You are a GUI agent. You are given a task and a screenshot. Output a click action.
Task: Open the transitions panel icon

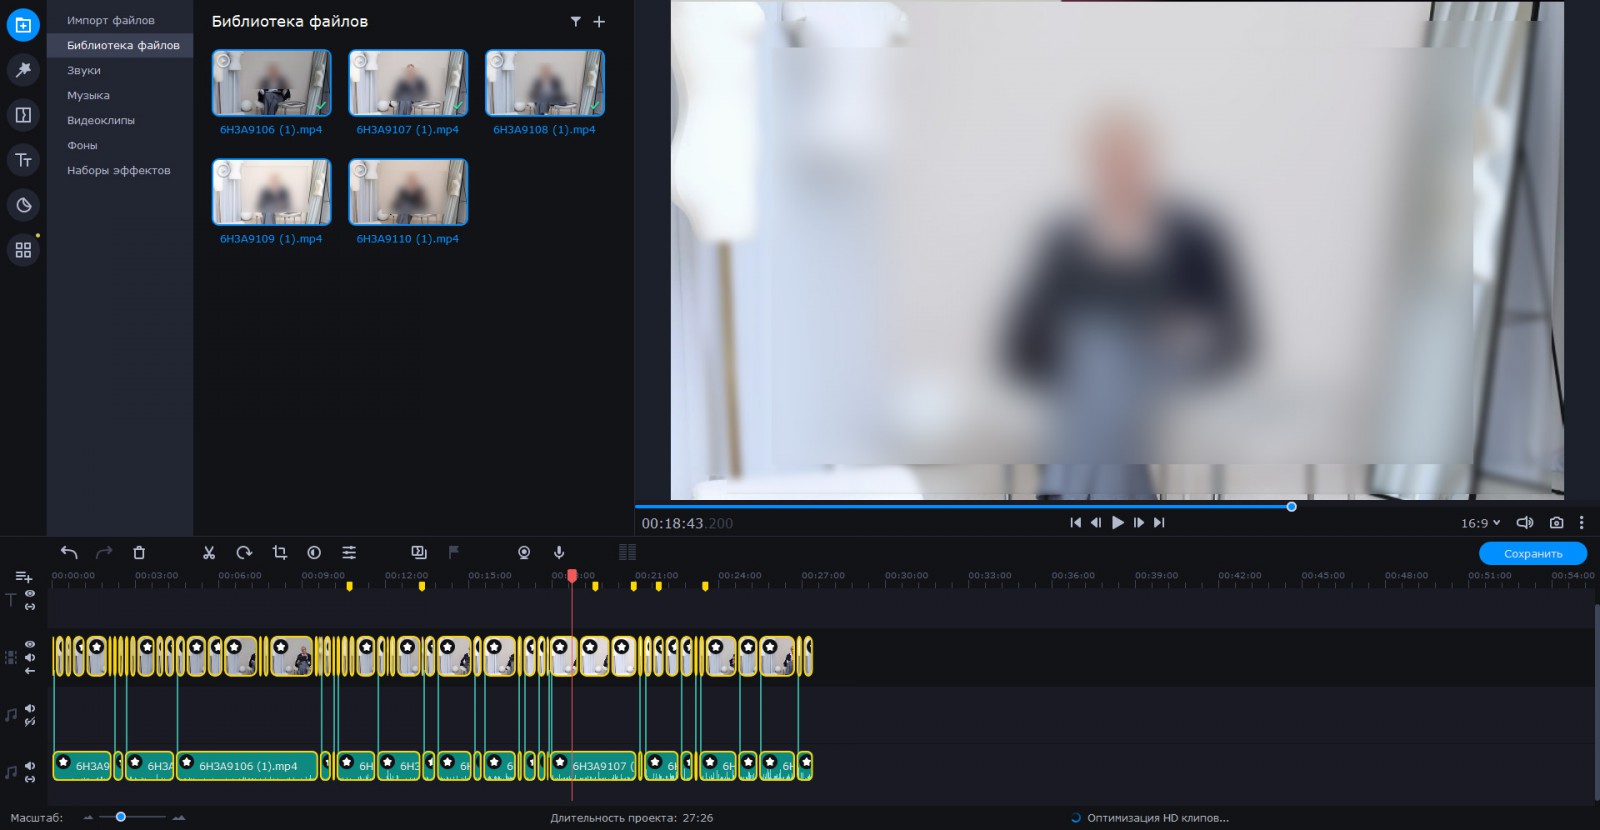[x=23, y=115]
